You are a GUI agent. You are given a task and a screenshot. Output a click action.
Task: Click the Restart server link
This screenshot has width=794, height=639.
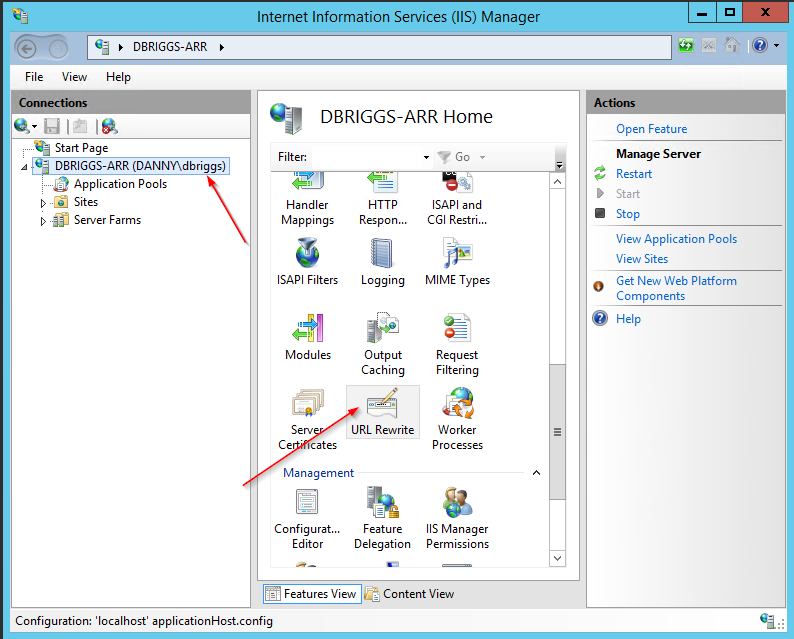click(x=634, y=174)
